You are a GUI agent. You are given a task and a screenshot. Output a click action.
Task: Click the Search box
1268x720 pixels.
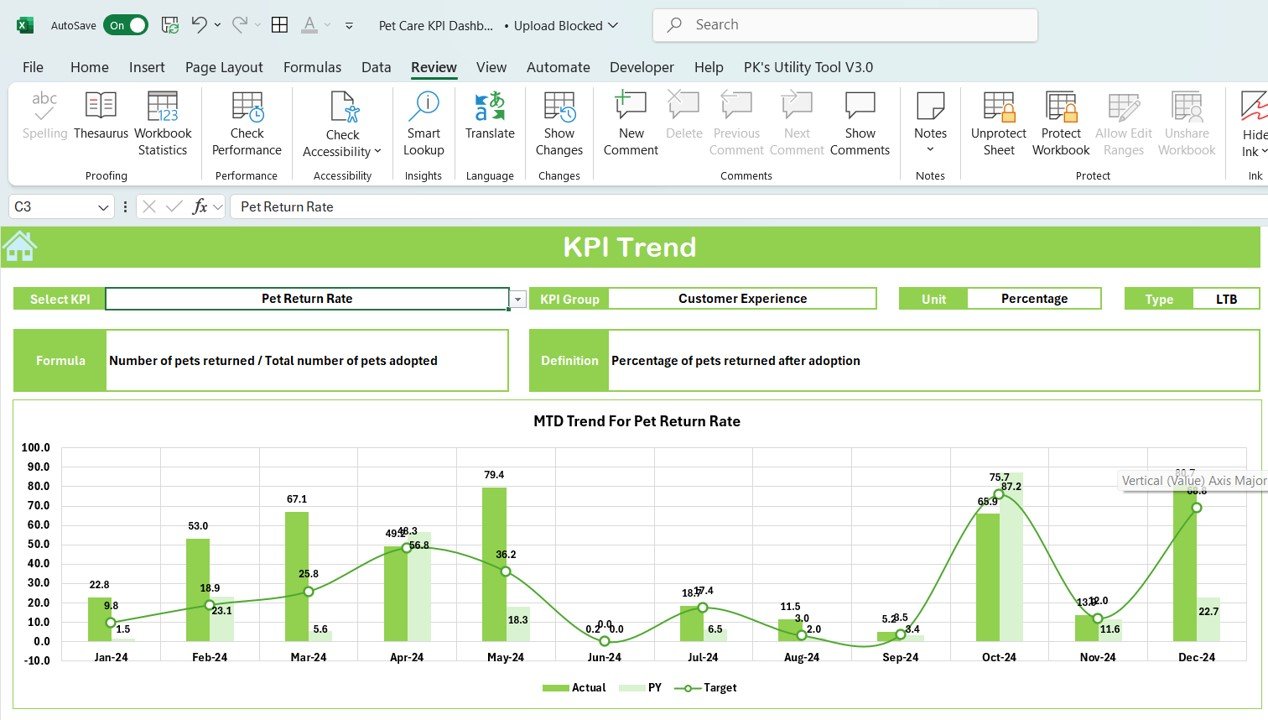tap(845, 25)
